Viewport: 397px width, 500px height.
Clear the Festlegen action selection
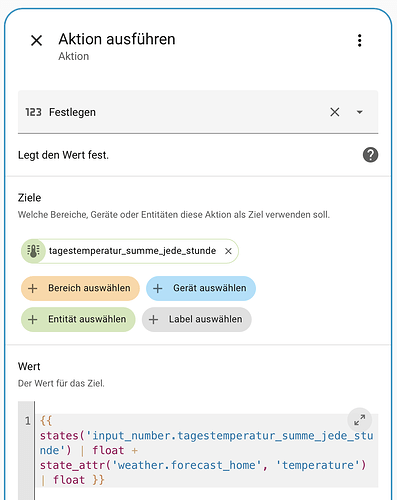click(335, 112)
